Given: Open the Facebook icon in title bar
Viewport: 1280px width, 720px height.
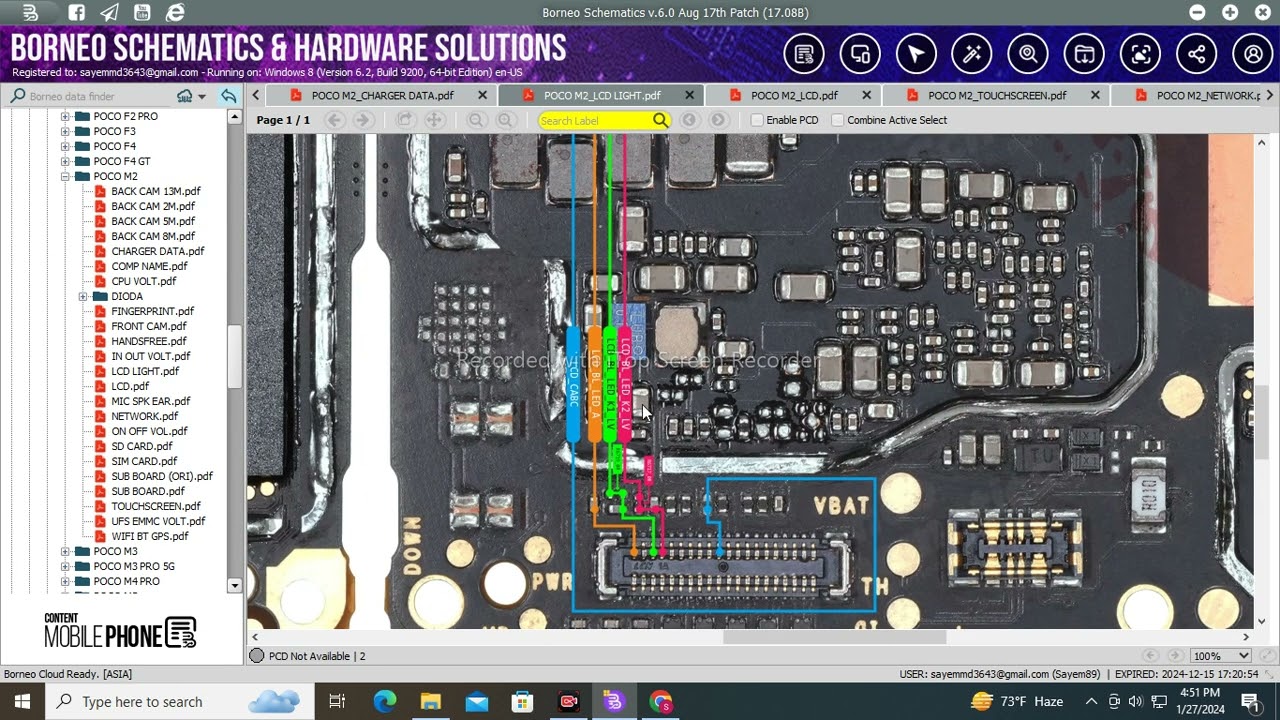Looking at the screenshot, I should tap(77, 13).
